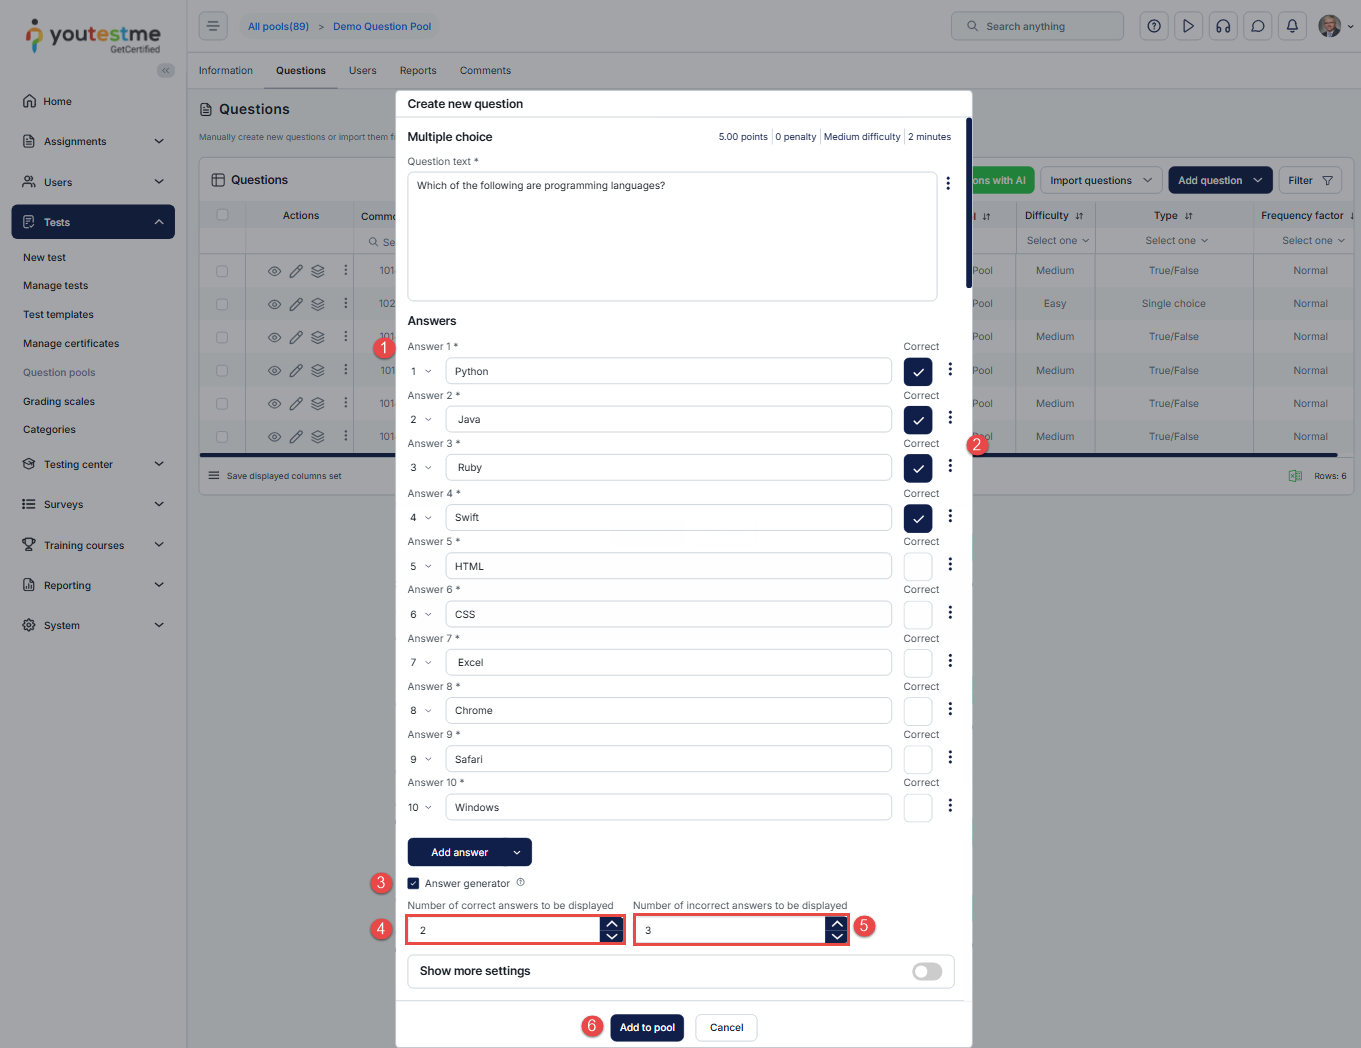Open the Import questions dropdown
This screenshot has width=1361, height=1048.
1101,181
